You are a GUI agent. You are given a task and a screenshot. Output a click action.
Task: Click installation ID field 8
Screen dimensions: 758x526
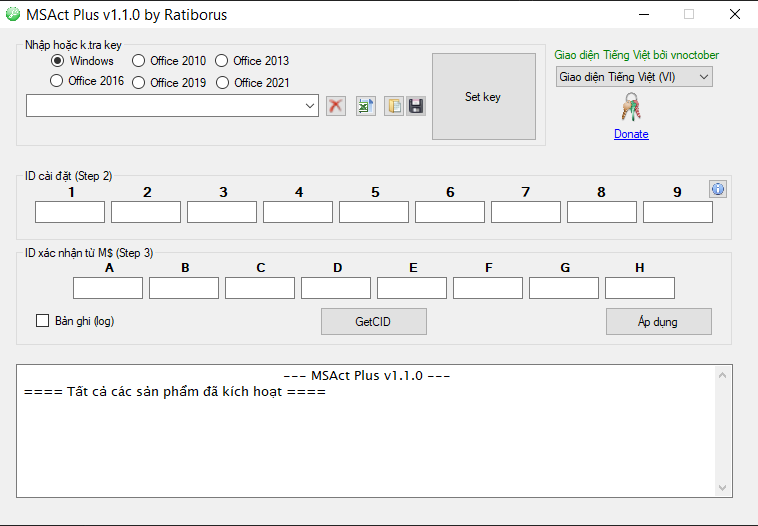tap(602, 212)
